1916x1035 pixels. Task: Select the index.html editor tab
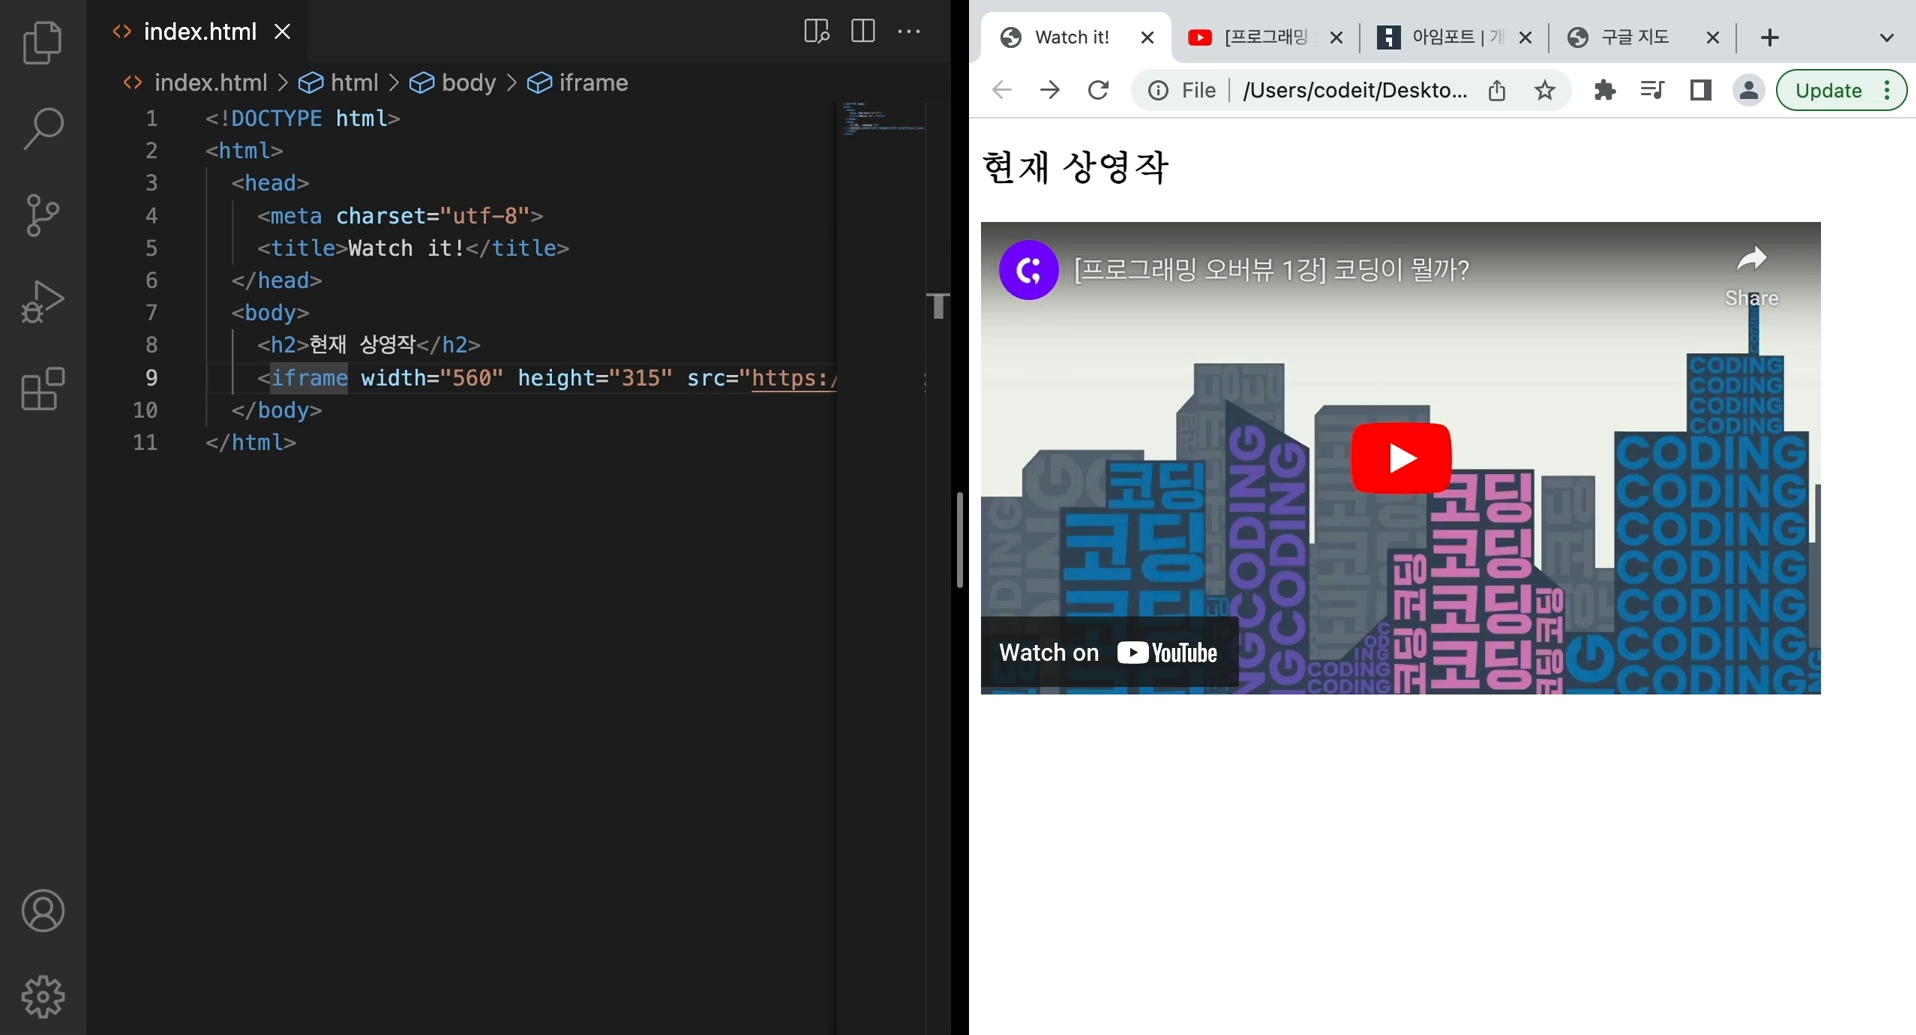200,32
